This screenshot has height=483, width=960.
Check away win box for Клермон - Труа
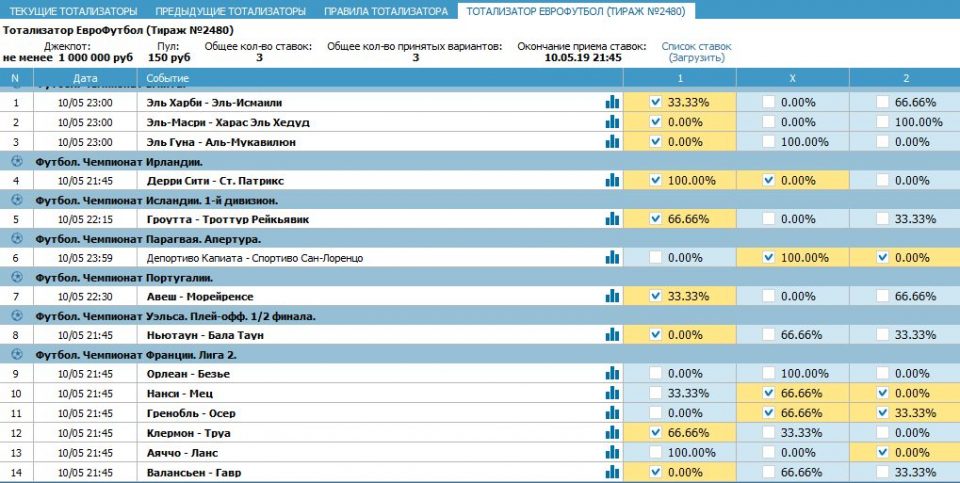882,433
